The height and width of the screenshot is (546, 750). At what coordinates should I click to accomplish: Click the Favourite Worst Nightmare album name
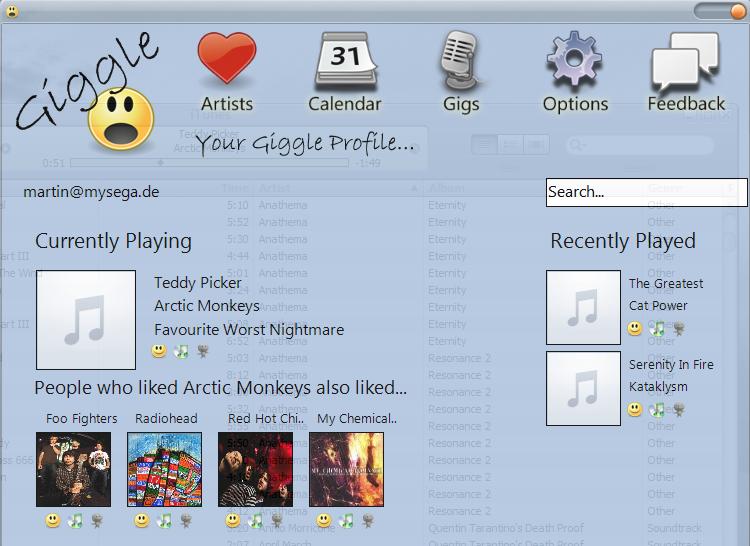tap(249, 330)
